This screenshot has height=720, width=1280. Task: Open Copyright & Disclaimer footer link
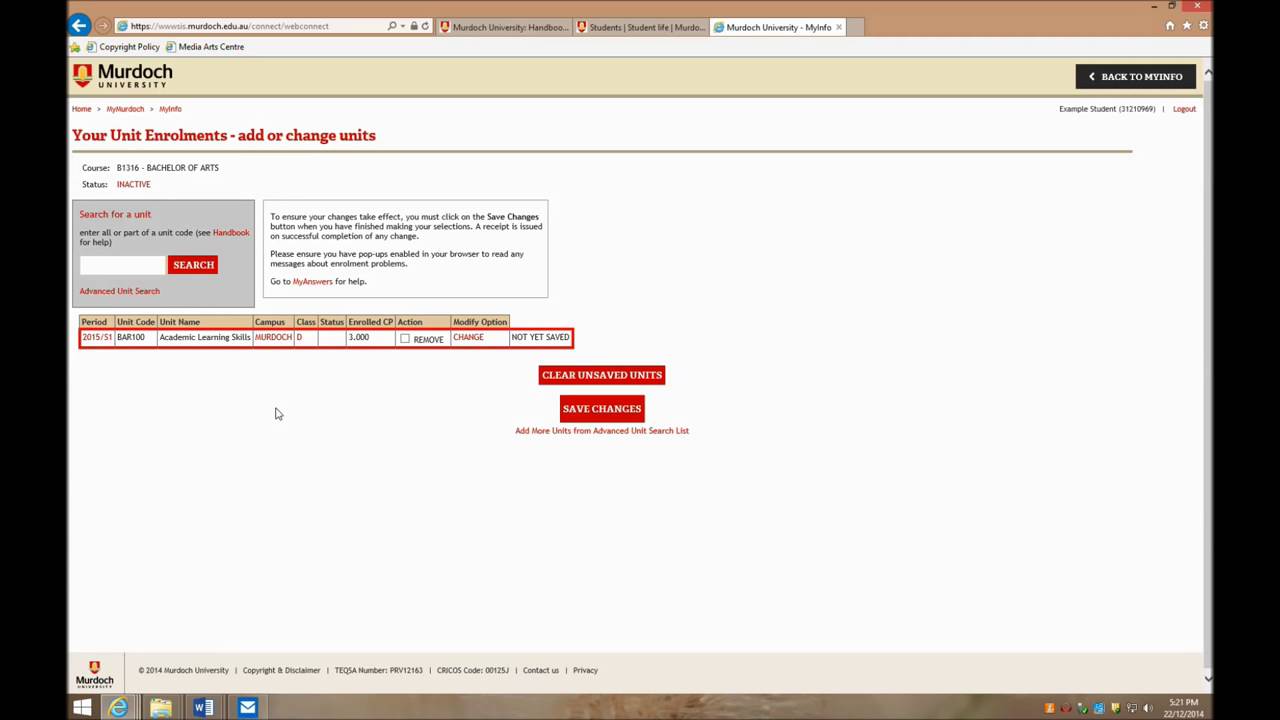[282, 671]
